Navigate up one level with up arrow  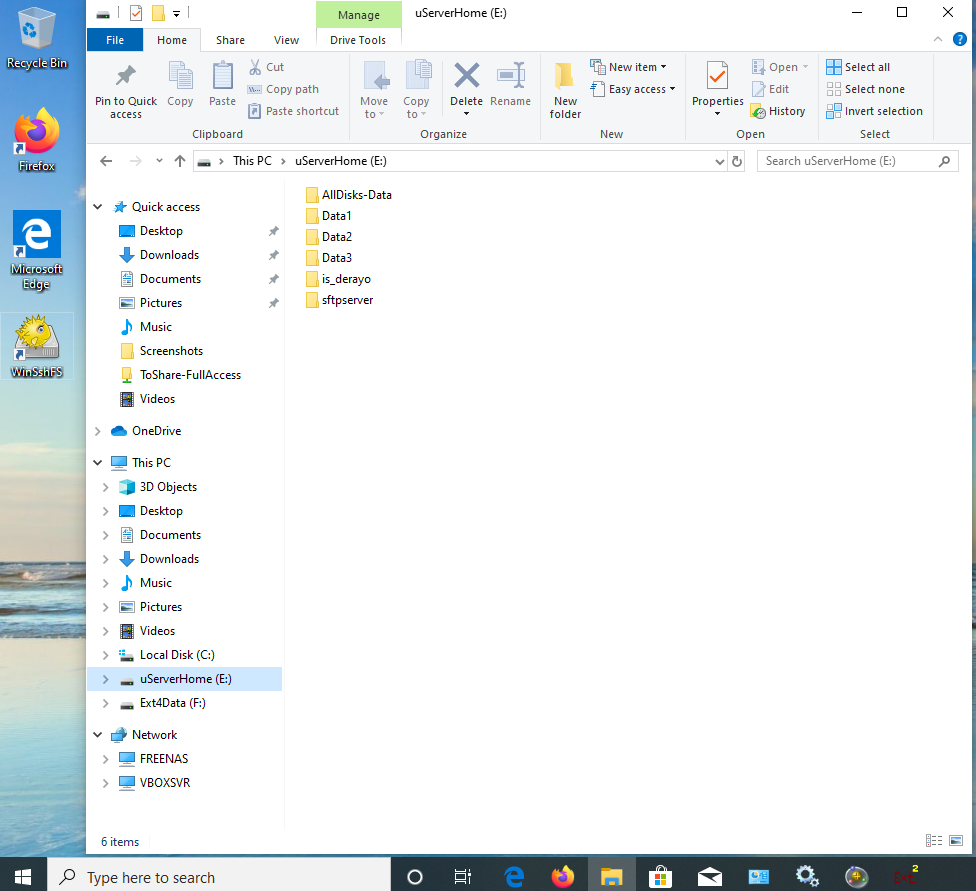point(180,161)
